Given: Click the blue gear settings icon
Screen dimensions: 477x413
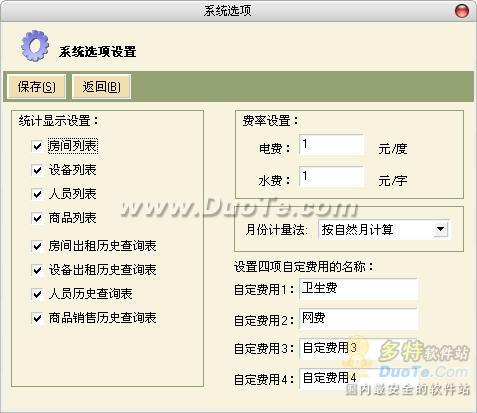Looking at the screenshot, I should (x=35, y=46).
